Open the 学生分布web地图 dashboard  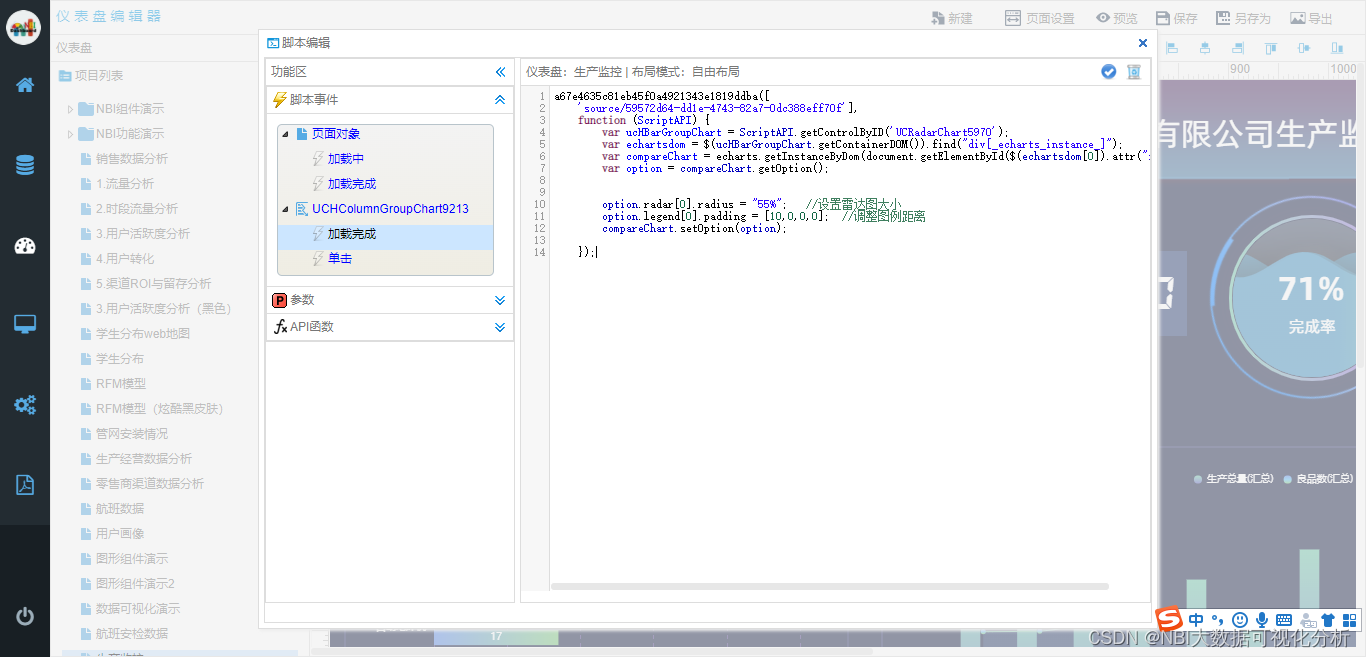coord(143,334)
